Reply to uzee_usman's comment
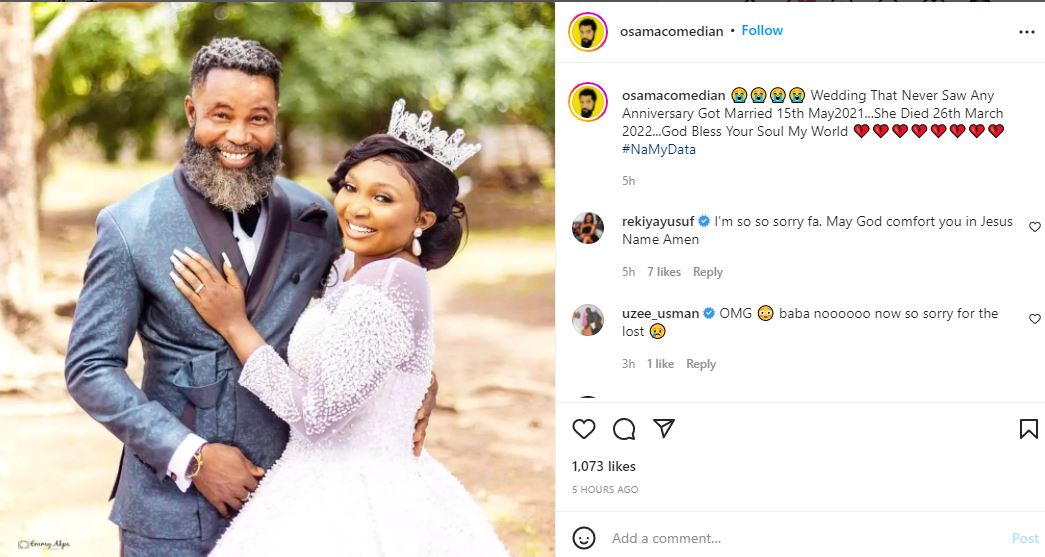Image resolution: width=1045 pixels, height=557 pixels. tap(701, 364)
